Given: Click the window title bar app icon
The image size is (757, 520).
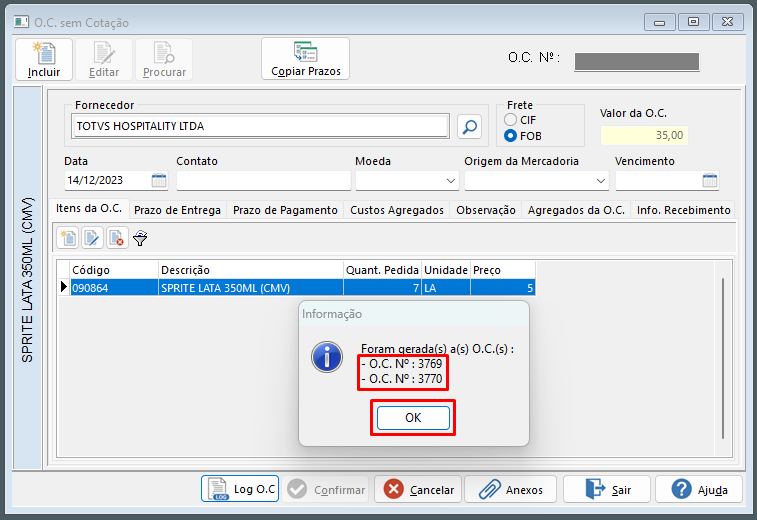Looking at the screenshot, I should click(x=21, y=22).
